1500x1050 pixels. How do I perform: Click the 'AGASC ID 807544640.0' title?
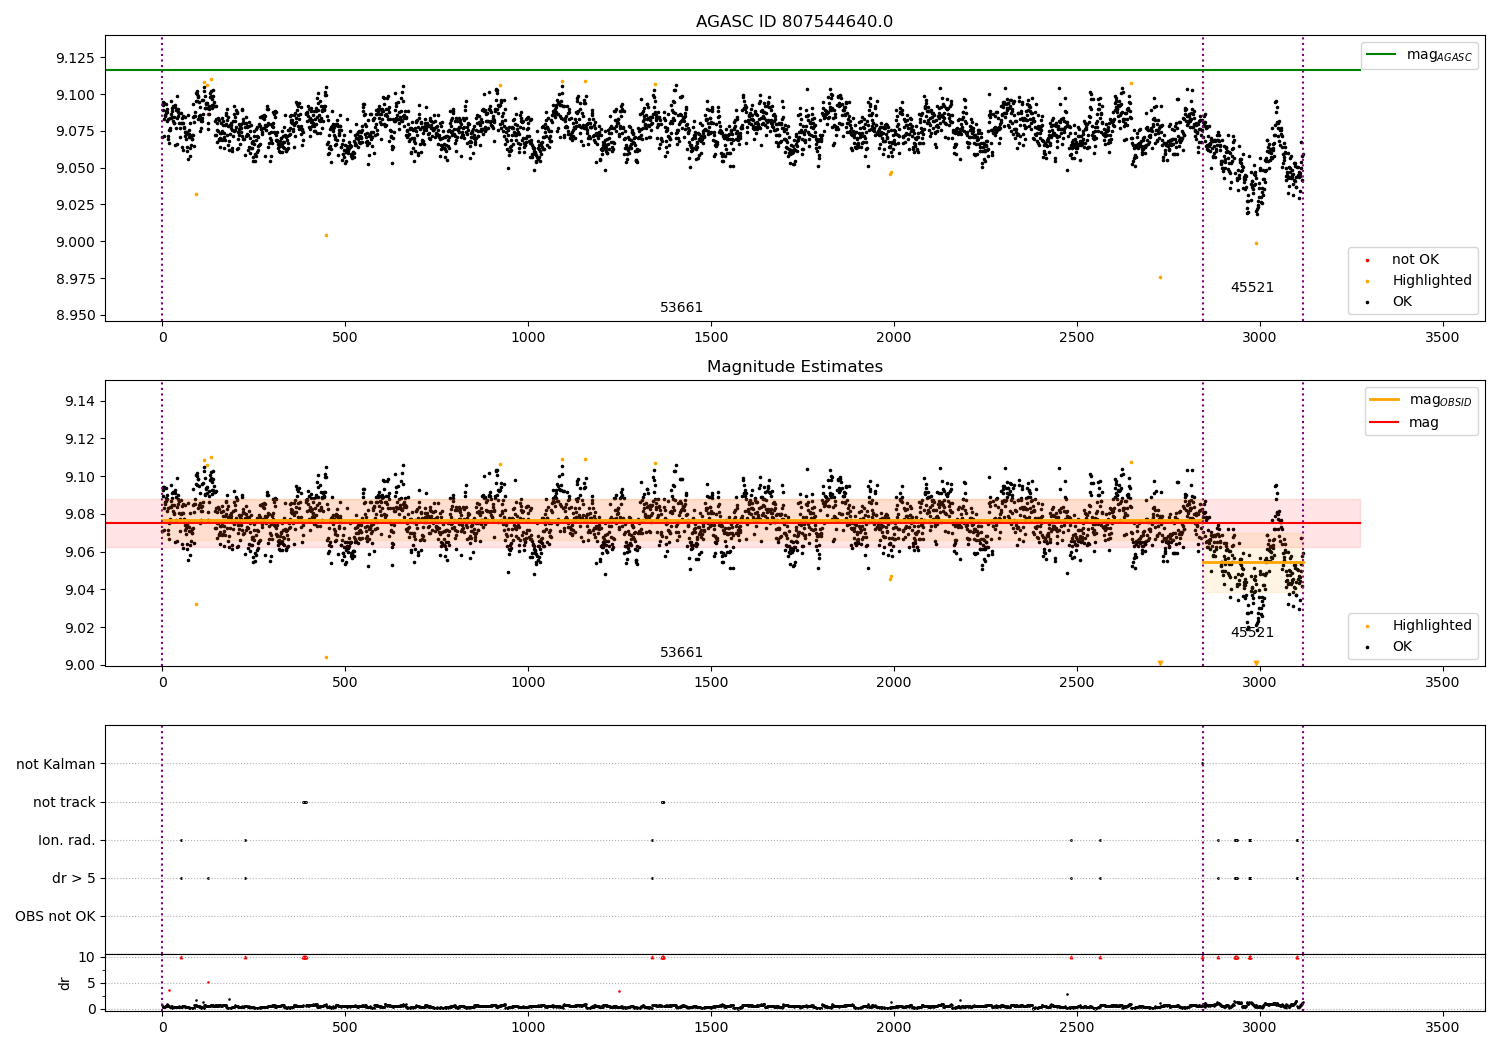pyautogui.click(x=795, y=22)
